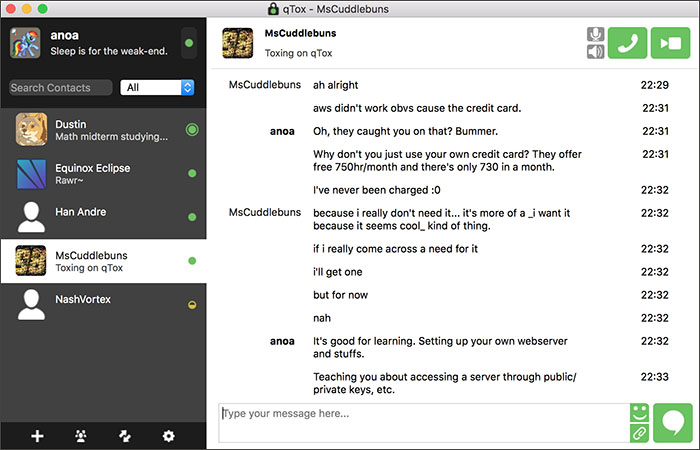
Task: Open the group chat icon
Action: (x=81, y=435)
